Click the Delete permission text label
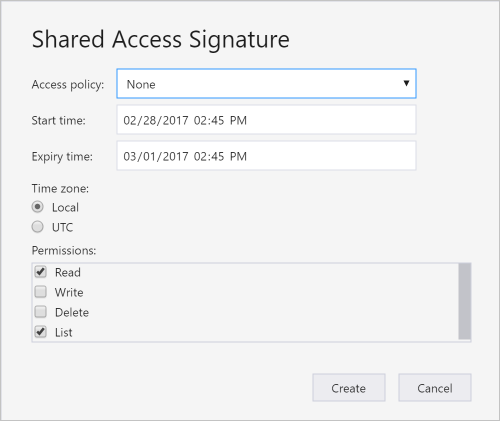This screenshot has width=500, height=421. 72,312
